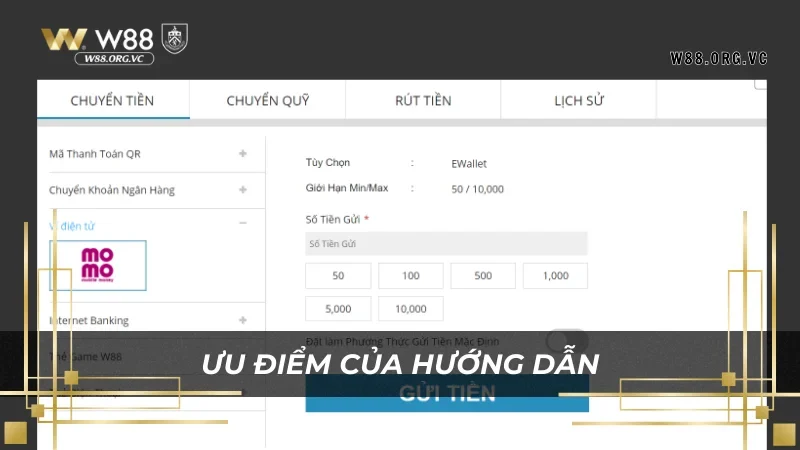Select Chuyển Khoản Ngân Hàng text

[x=112, y=190]
